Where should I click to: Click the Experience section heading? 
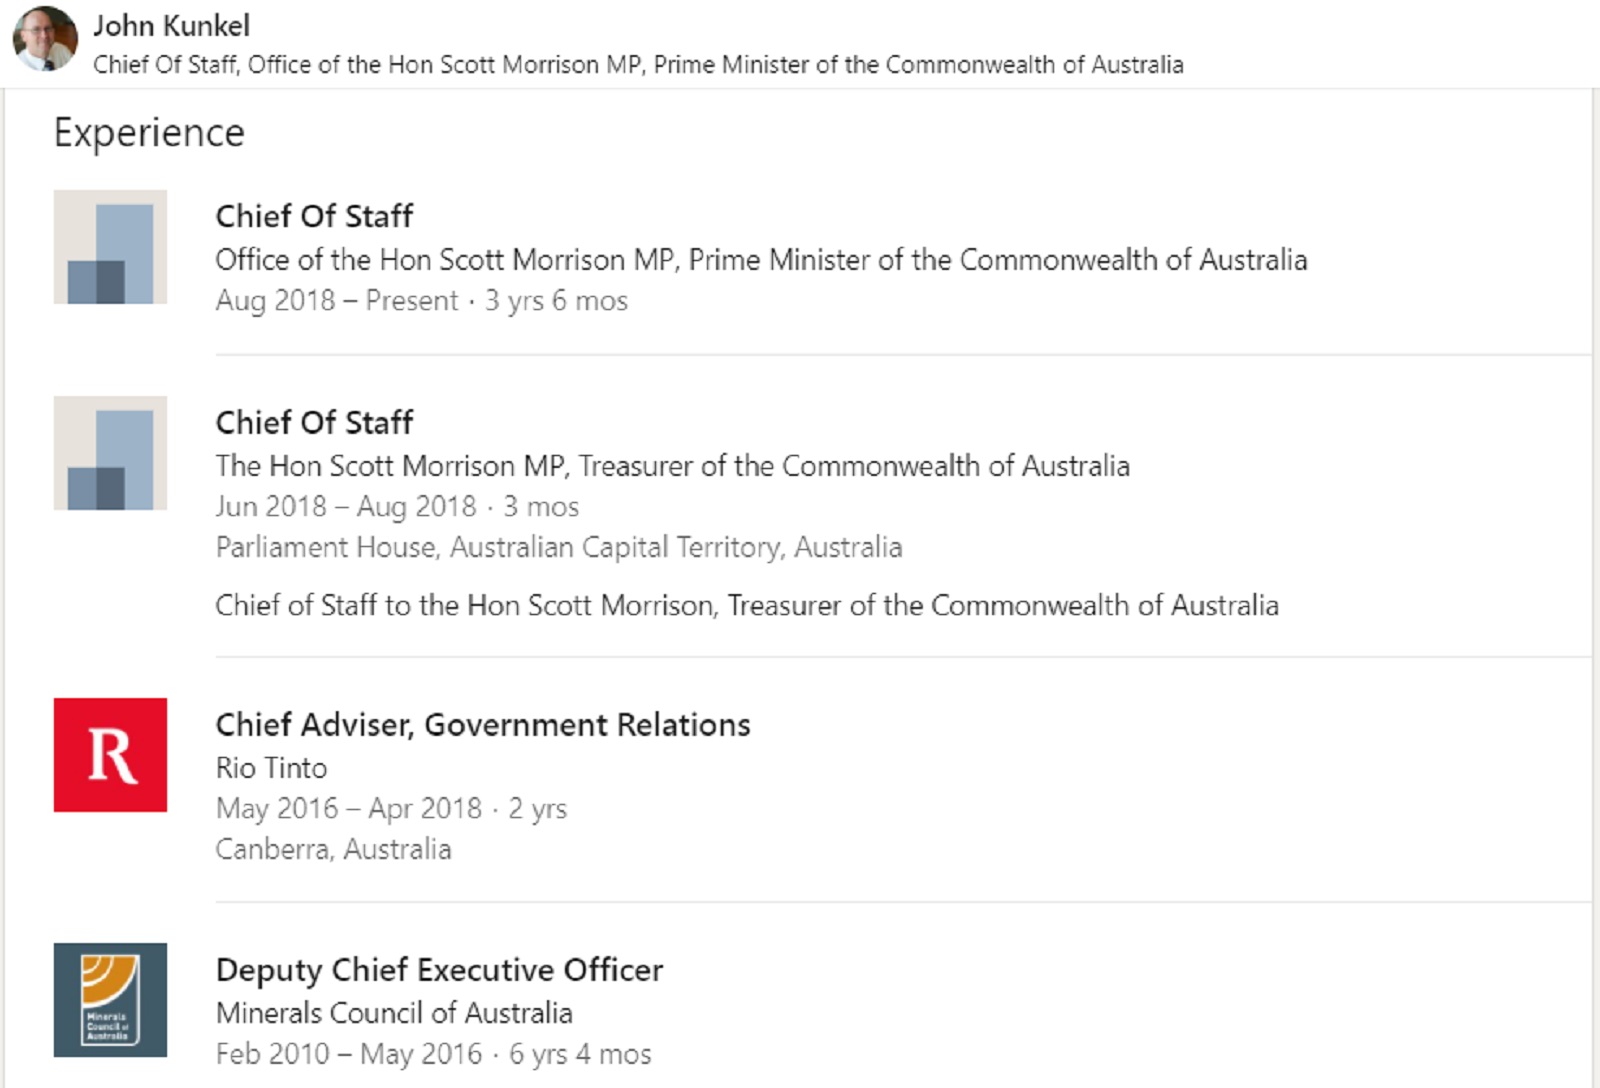tap(149, 133)
